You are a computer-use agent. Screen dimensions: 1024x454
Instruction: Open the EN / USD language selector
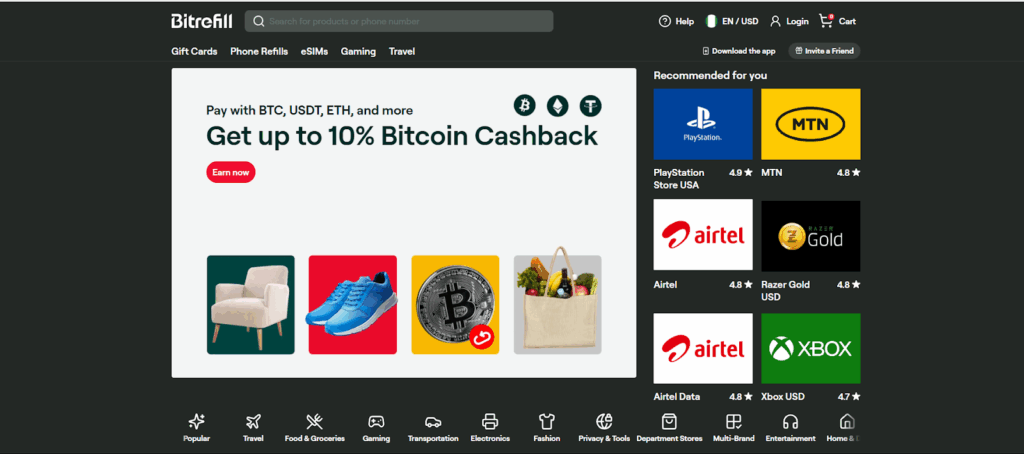point(732,22)
